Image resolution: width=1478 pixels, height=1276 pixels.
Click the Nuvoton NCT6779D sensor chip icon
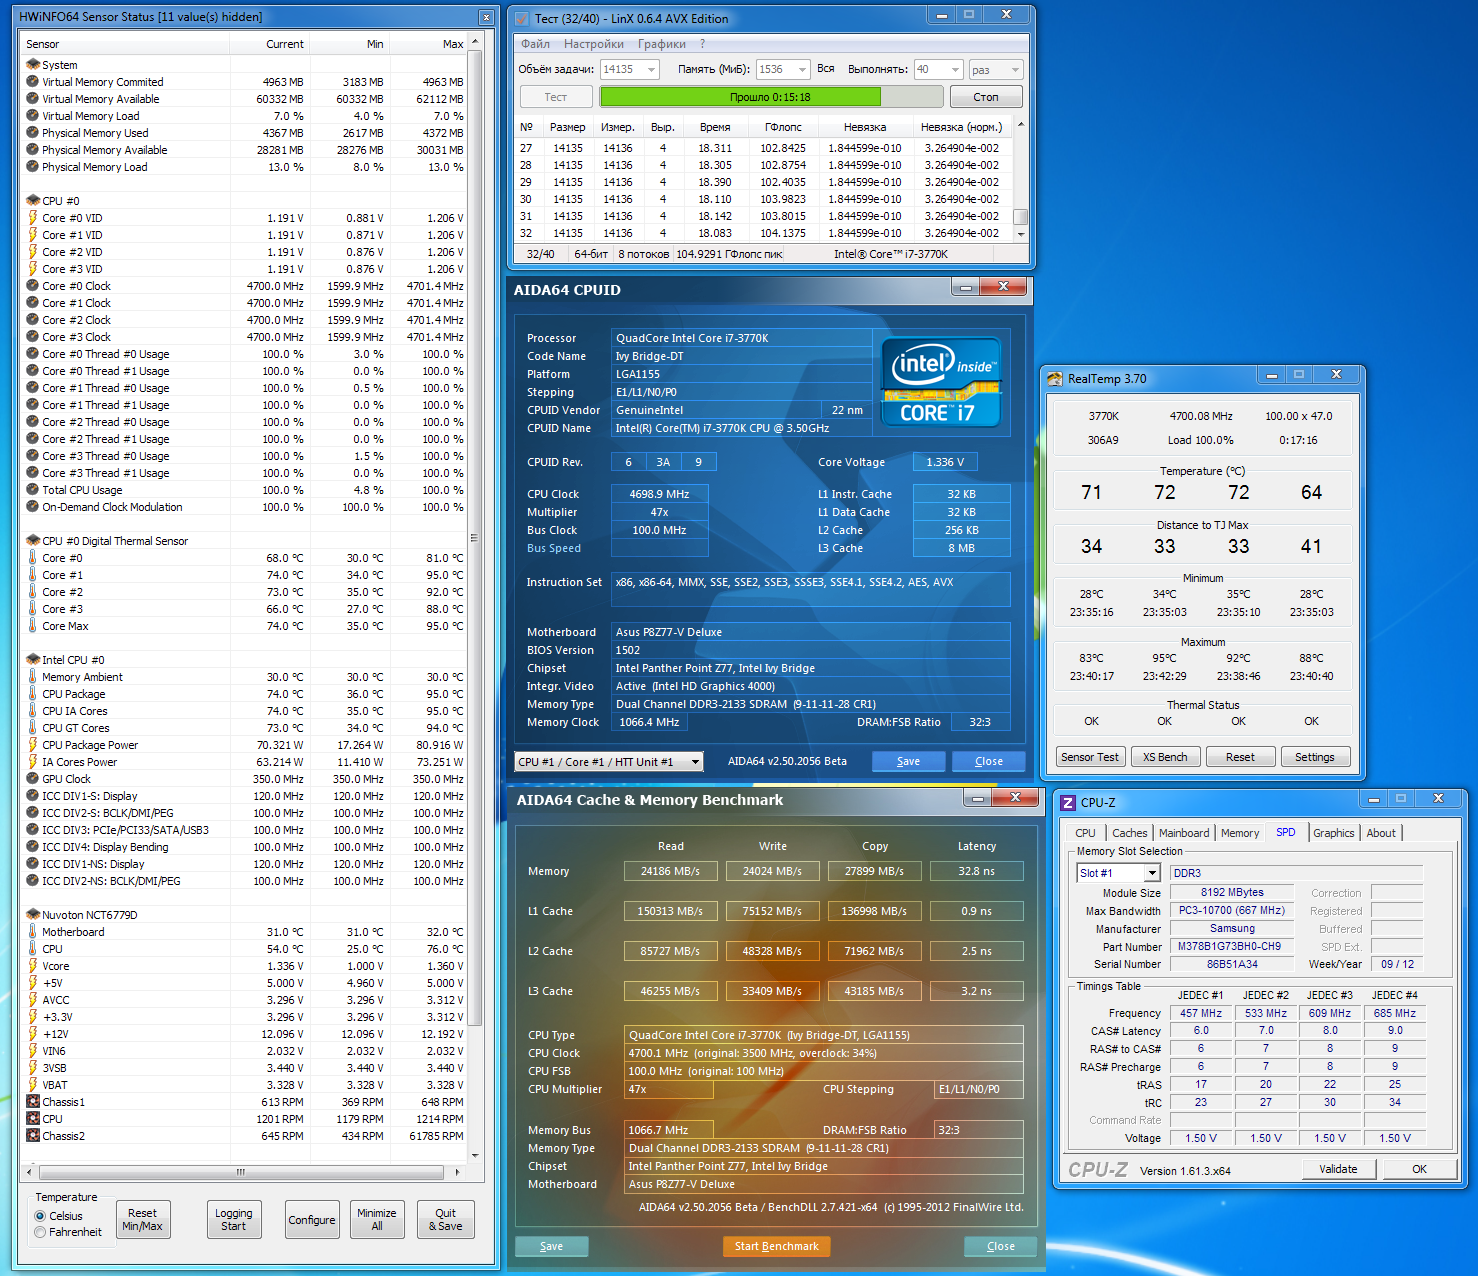click(32, 915)
